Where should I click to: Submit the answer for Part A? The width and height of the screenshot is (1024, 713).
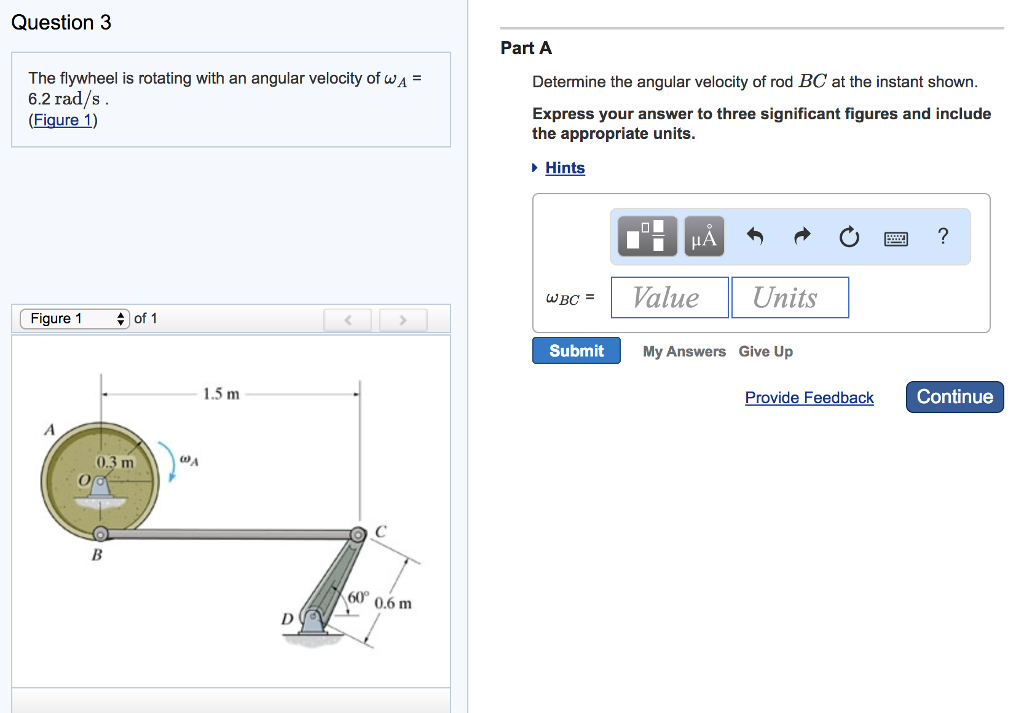pyautogui.click(x=576, y=350)
